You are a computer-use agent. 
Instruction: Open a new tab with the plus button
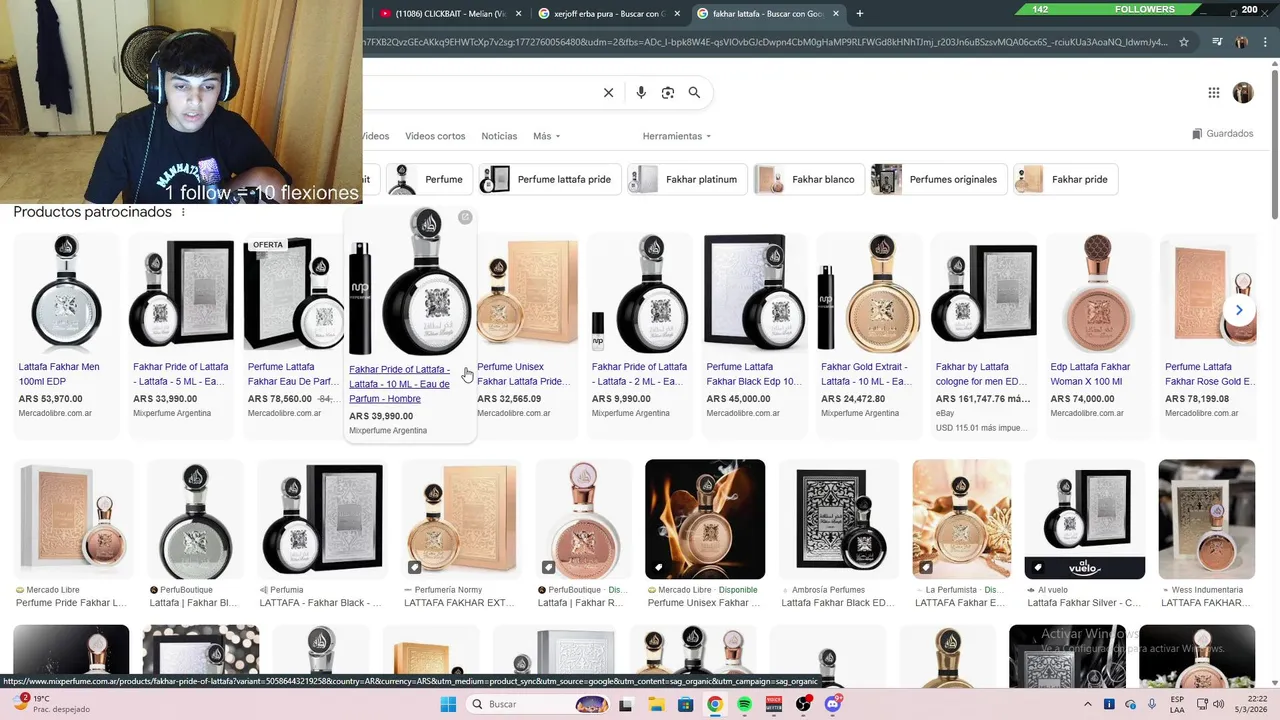click(x=860, y=14)
